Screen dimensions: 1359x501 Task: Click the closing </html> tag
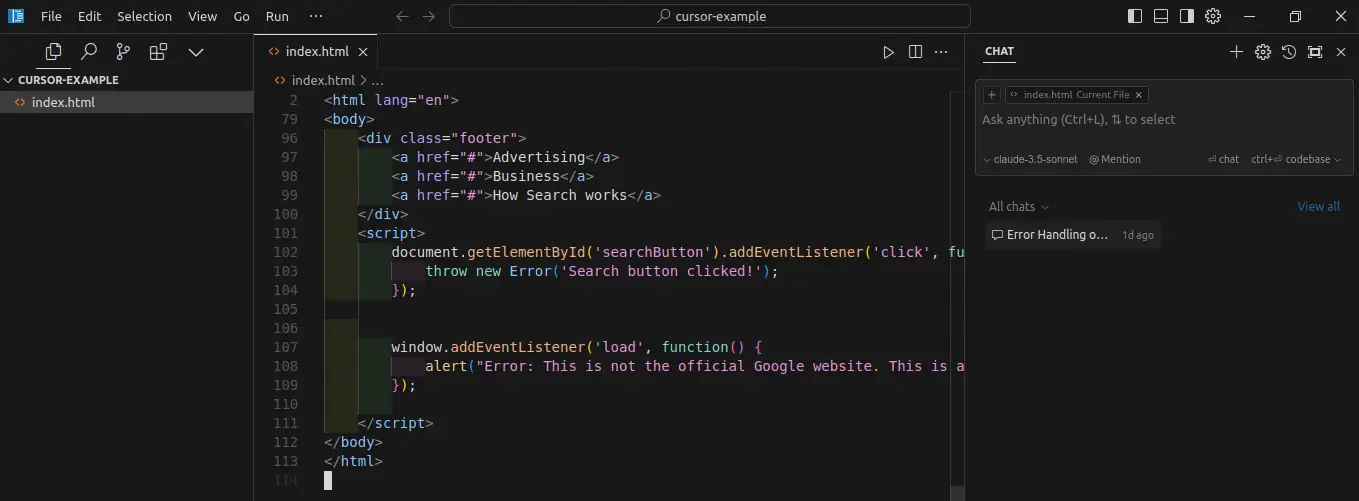354,461
